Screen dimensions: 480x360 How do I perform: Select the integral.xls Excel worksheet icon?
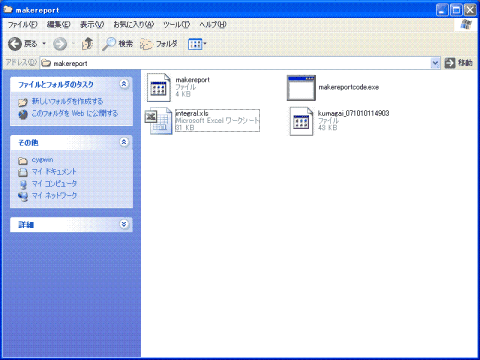tap(159, 121)
